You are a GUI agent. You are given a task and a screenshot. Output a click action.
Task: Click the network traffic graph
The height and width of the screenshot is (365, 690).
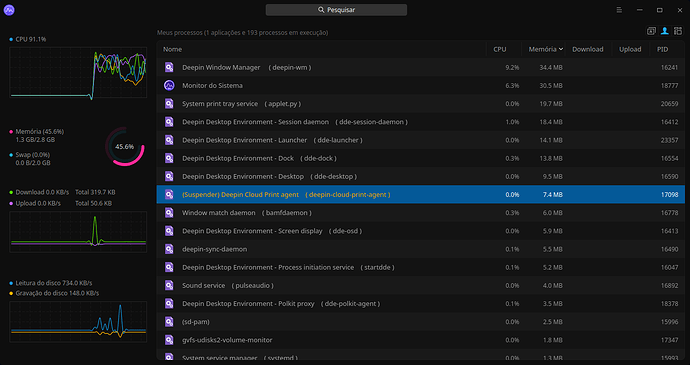[x=78, y=232]
